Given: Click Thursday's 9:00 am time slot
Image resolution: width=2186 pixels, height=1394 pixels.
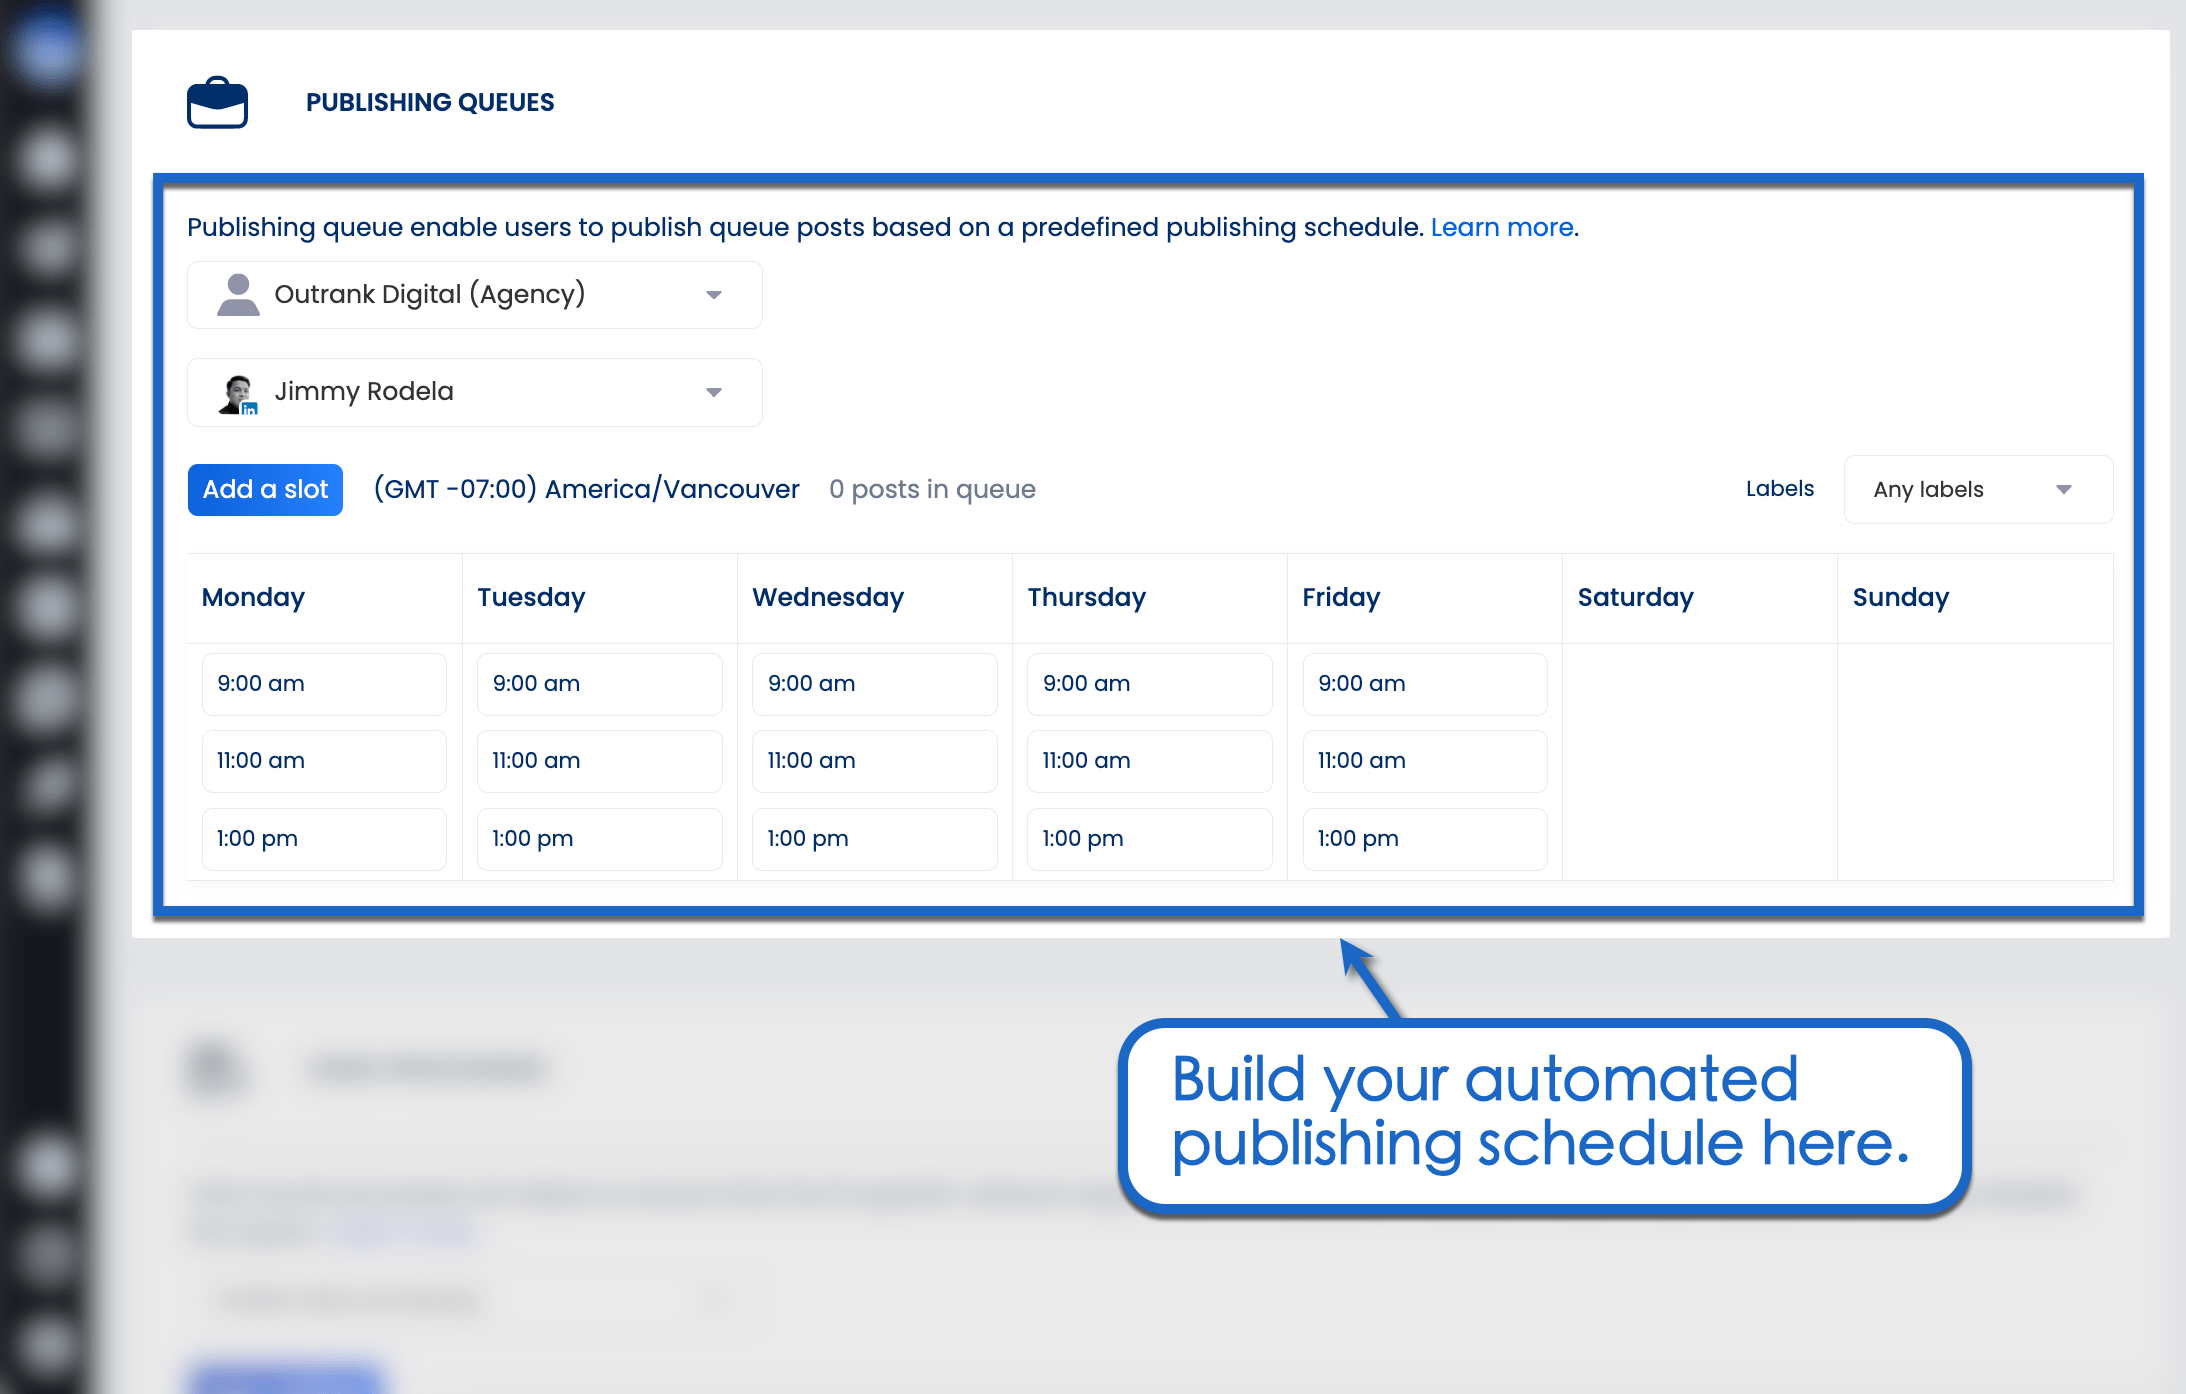Looking at the screenshot, I should (x=1149, y=683).
